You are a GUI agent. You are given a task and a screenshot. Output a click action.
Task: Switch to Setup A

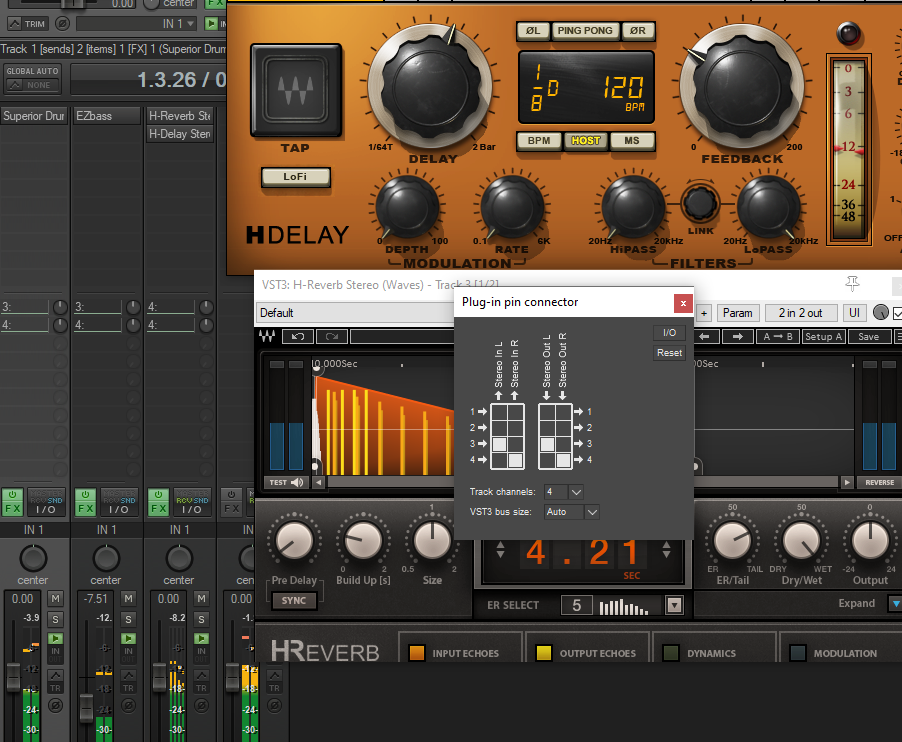pos(823,336)
